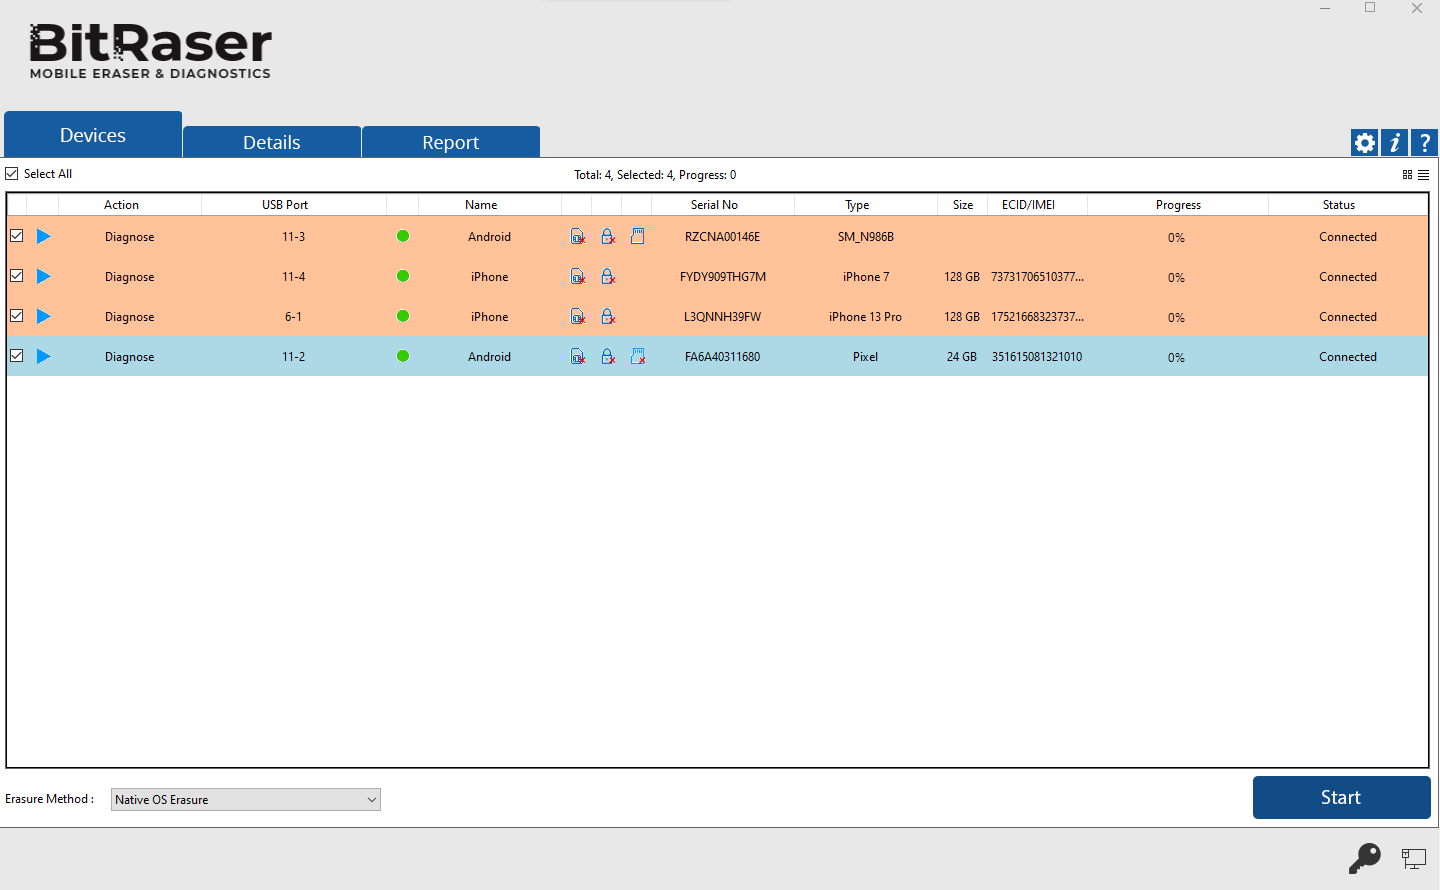Click the iPhone 13 Pro type cell
Viewport: 1440px width, 890px height.
865,317
